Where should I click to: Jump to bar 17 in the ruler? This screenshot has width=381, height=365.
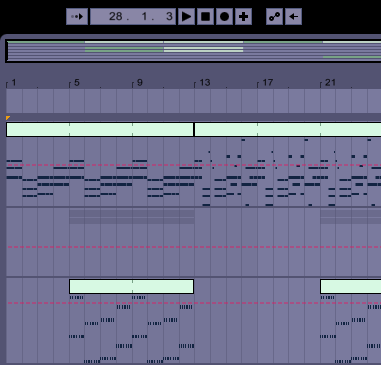267,83
